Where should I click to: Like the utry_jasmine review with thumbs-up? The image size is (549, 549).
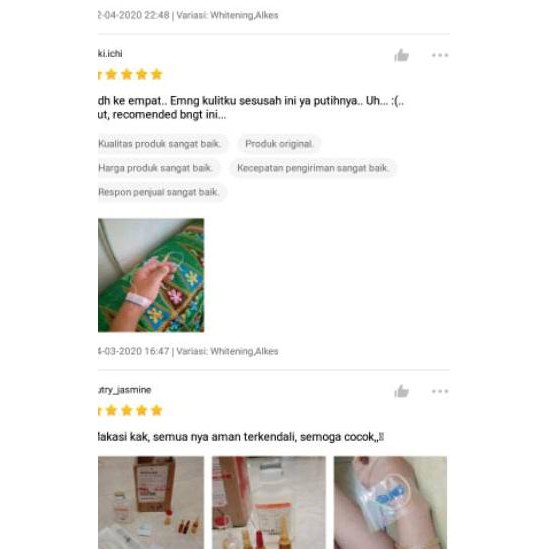[x=401, y=391]
